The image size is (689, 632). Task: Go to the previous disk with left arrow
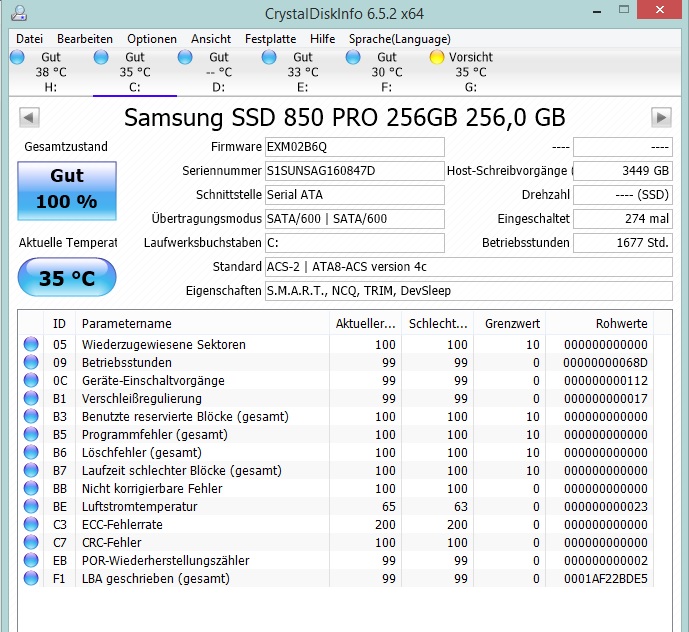coord(29,117)
